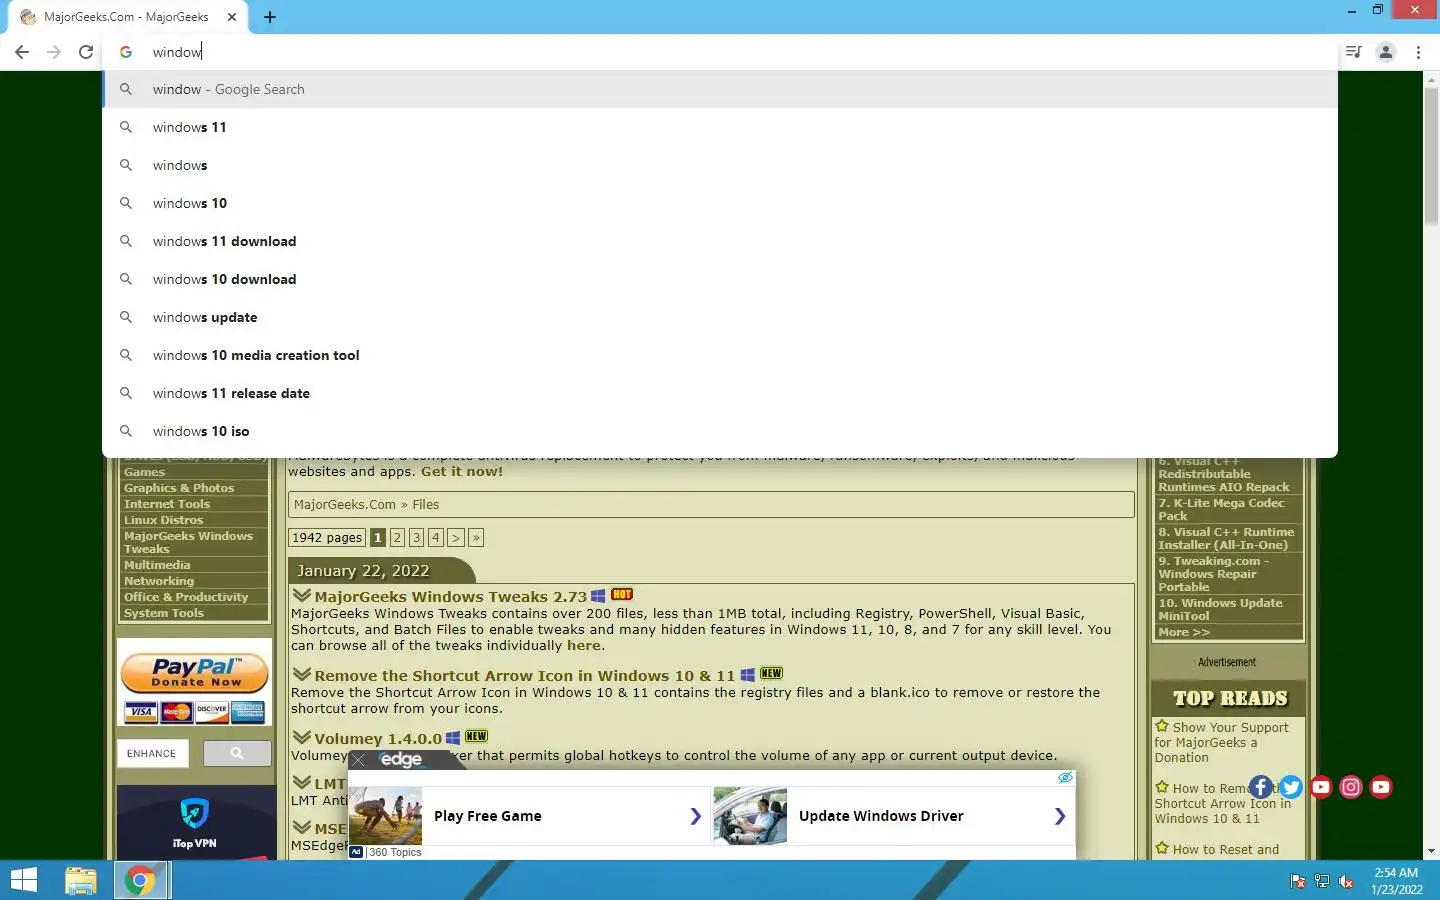Open Office & Productivity category
Screen dimensions: 1440x900
coord(186,597)
